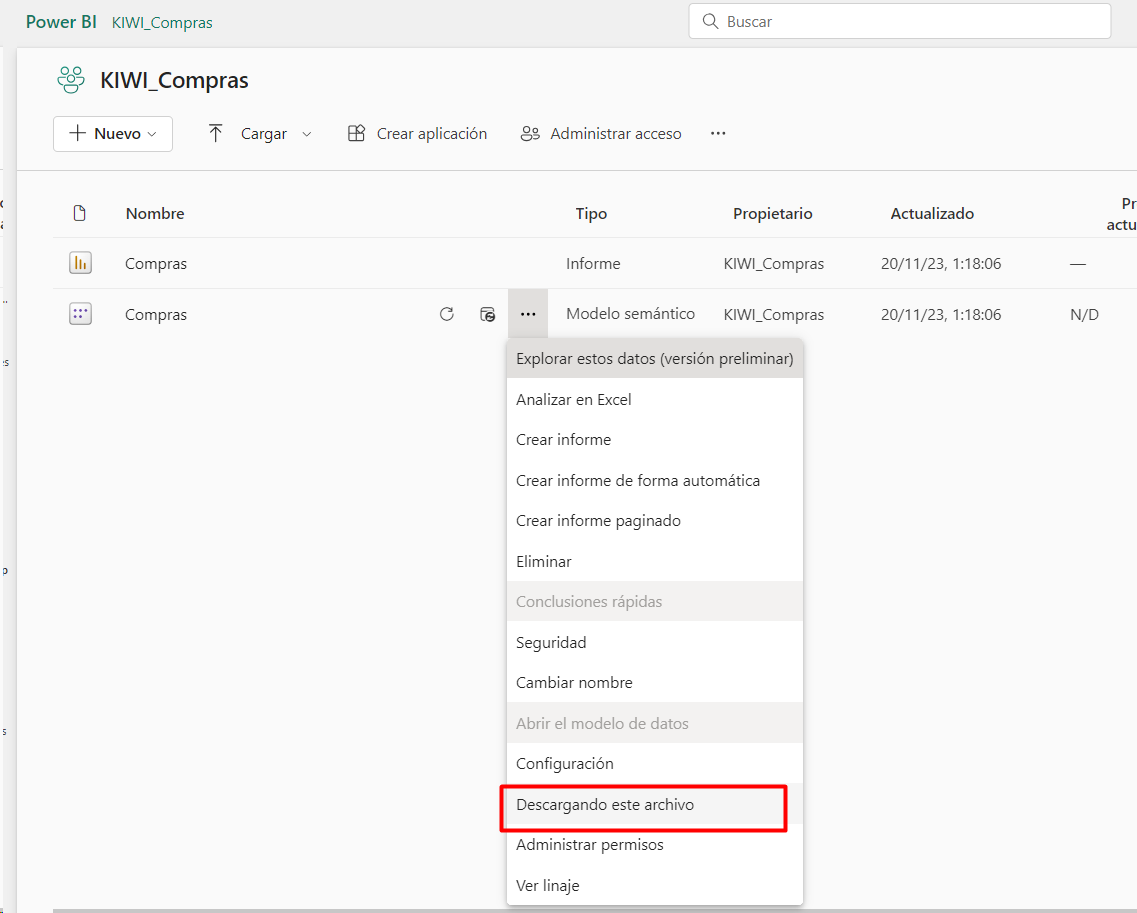Choose Crear informe paginado
This screenshot has height=913, width=1137.
click(x=655, y=521)
